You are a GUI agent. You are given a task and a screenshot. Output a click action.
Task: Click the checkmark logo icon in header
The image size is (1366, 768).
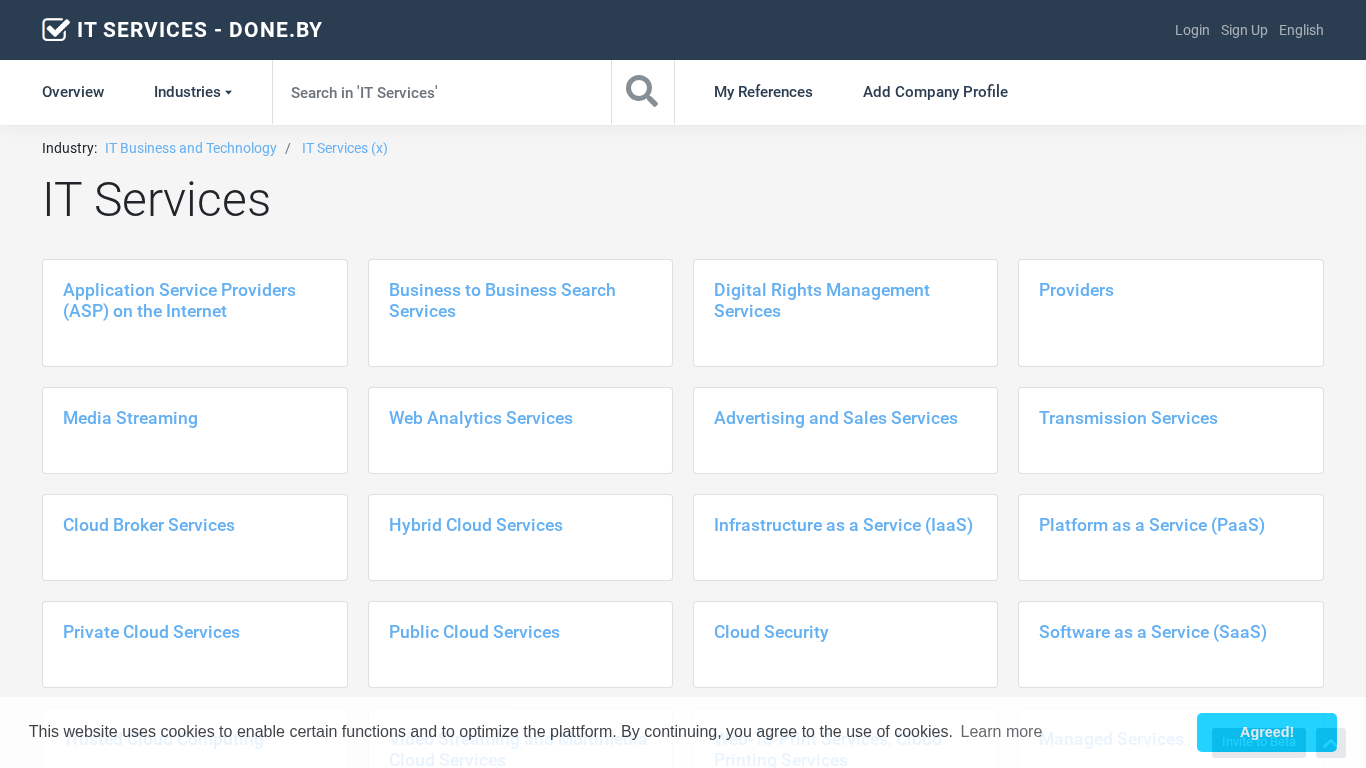[56, 30]
